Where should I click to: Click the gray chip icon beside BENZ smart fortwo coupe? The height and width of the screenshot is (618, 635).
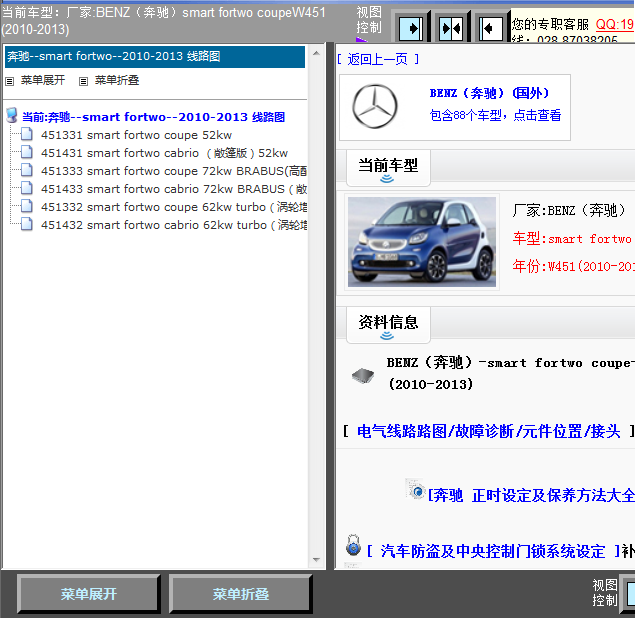tap(363, 376)
